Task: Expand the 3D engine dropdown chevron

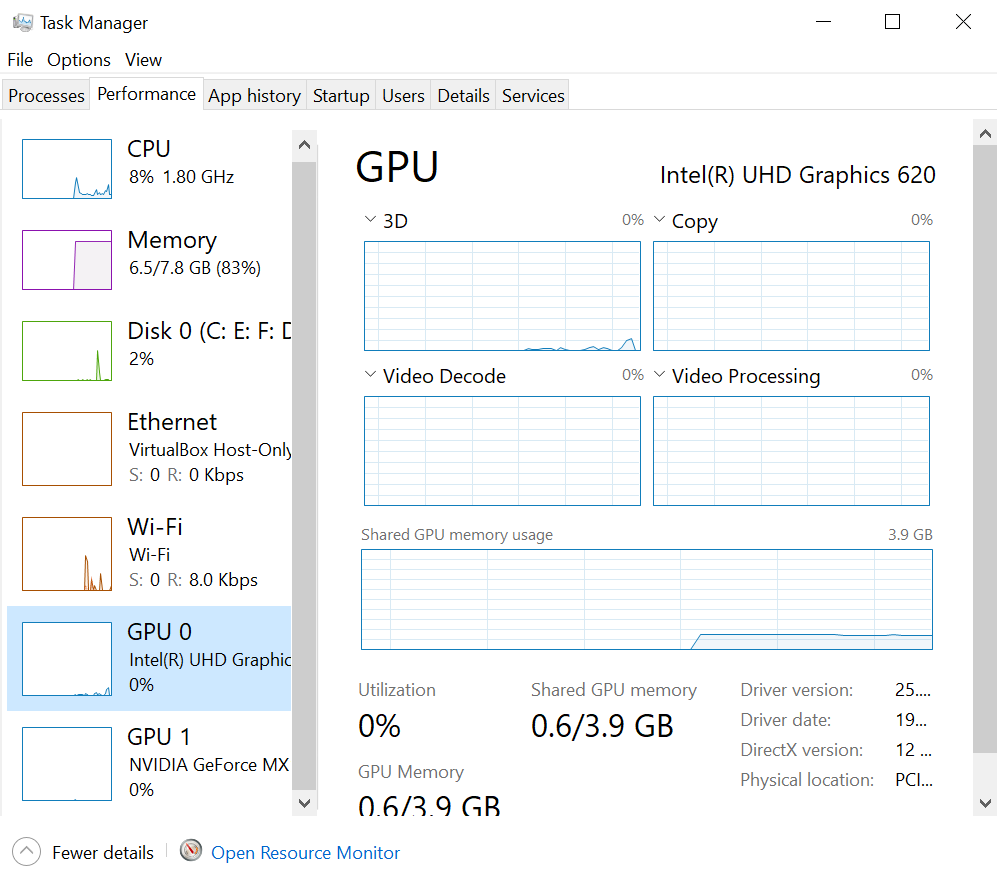Action: coord(370,219)
